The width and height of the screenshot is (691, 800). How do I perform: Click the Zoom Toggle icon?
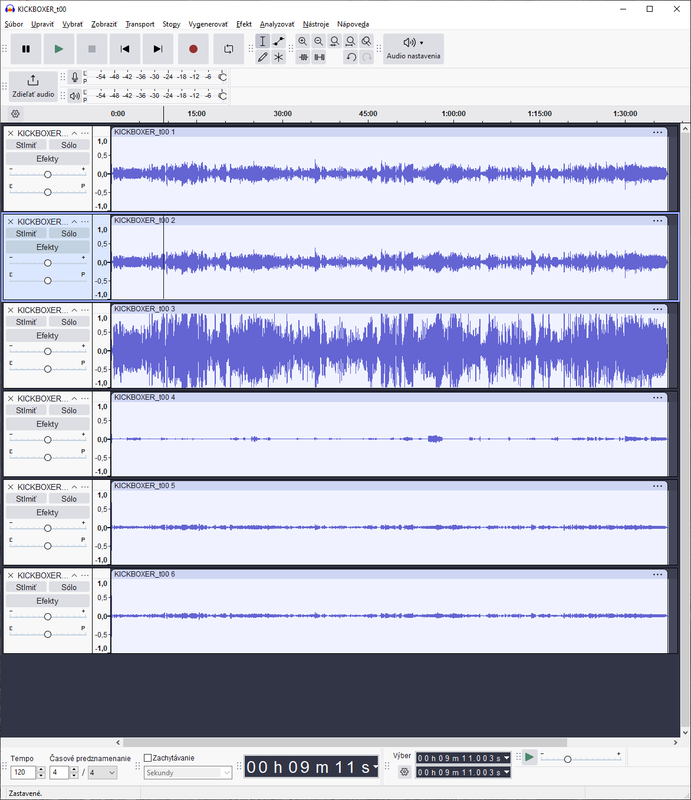pos(366,41)
